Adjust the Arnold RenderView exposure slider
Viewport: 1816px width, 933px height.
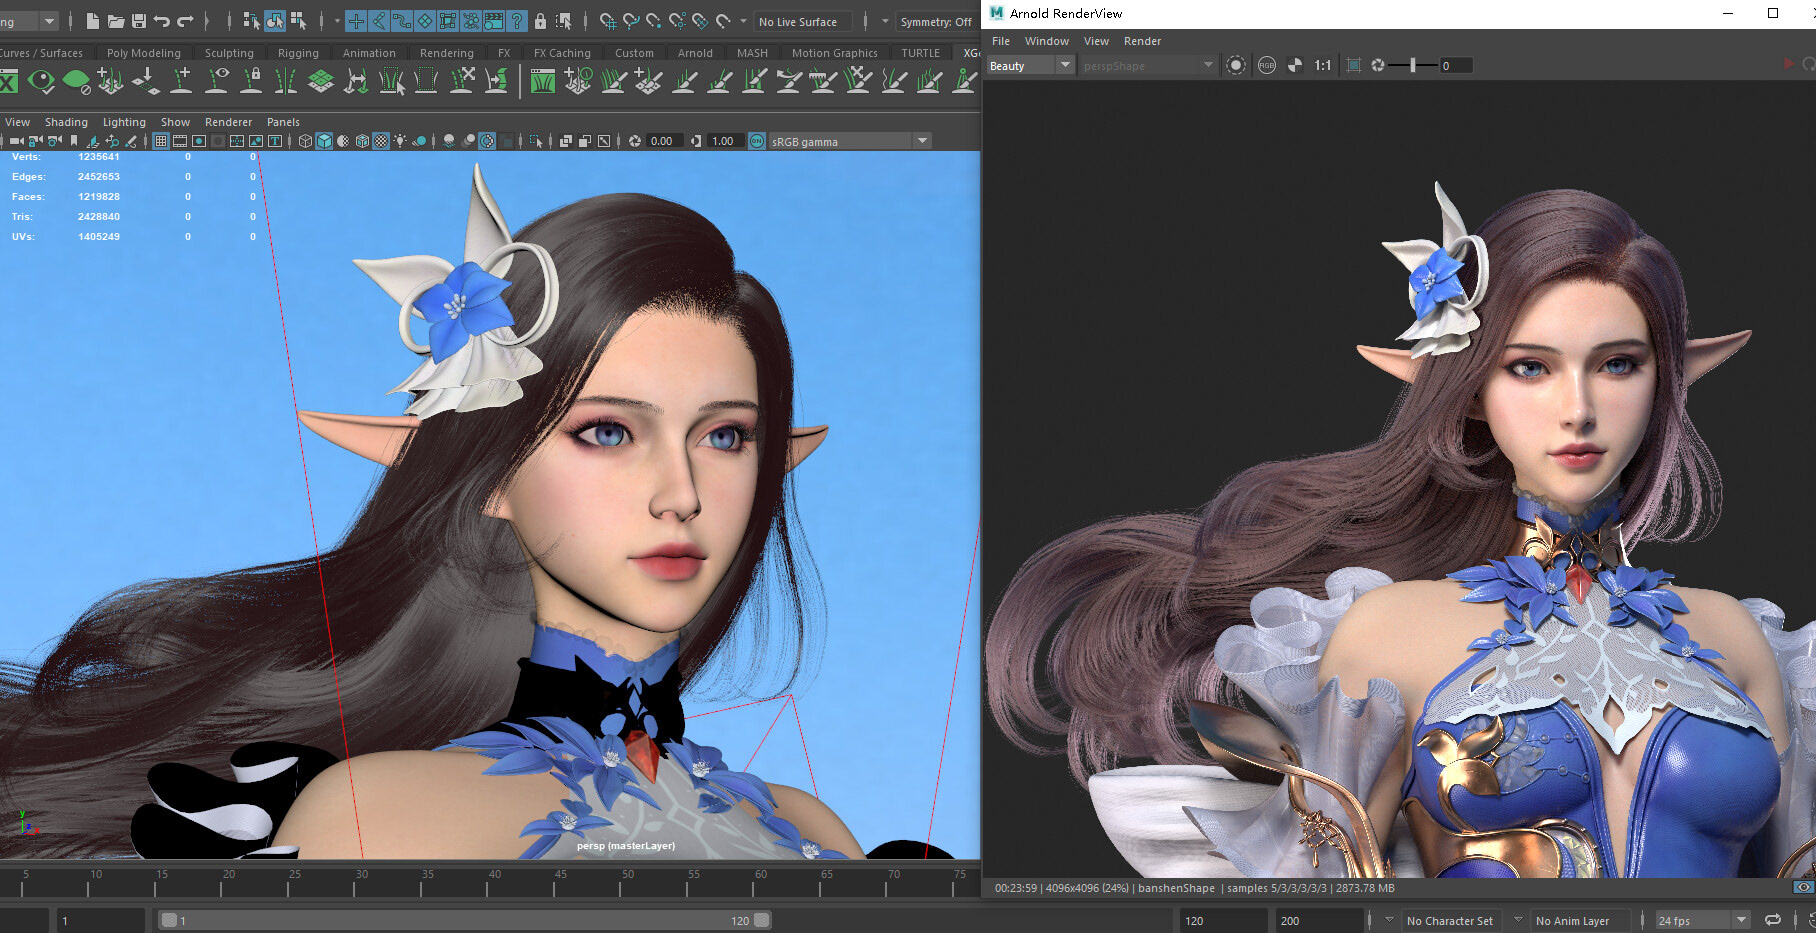coord(1412,65)
